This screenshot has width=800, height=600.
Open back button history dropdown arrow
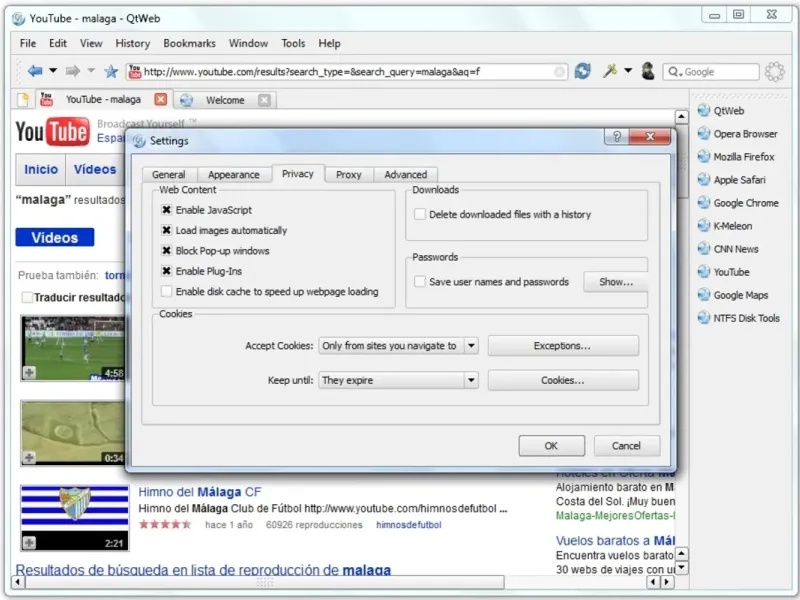(x=53, y=70)
